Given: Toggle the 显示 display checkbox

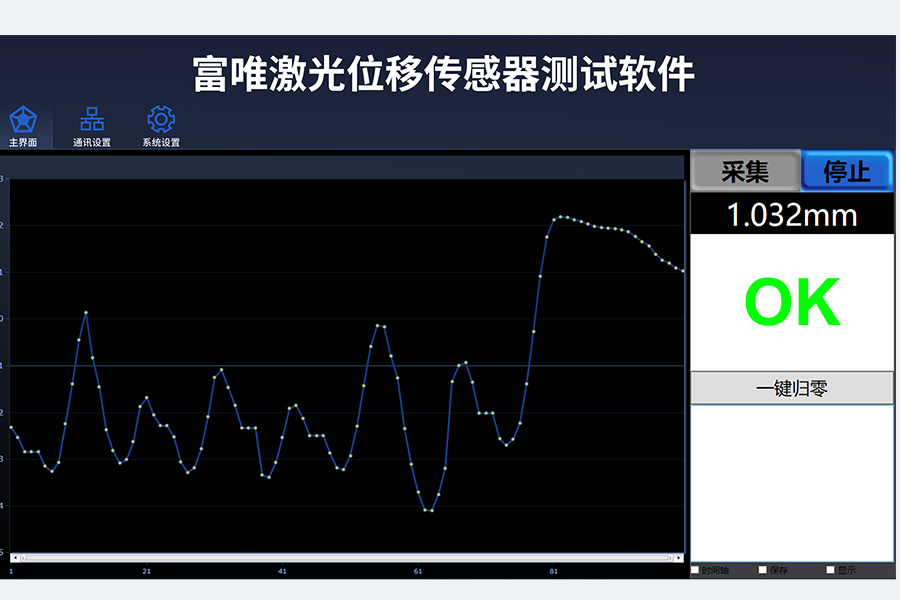Looking at the screenshot, I should (830, 570).
